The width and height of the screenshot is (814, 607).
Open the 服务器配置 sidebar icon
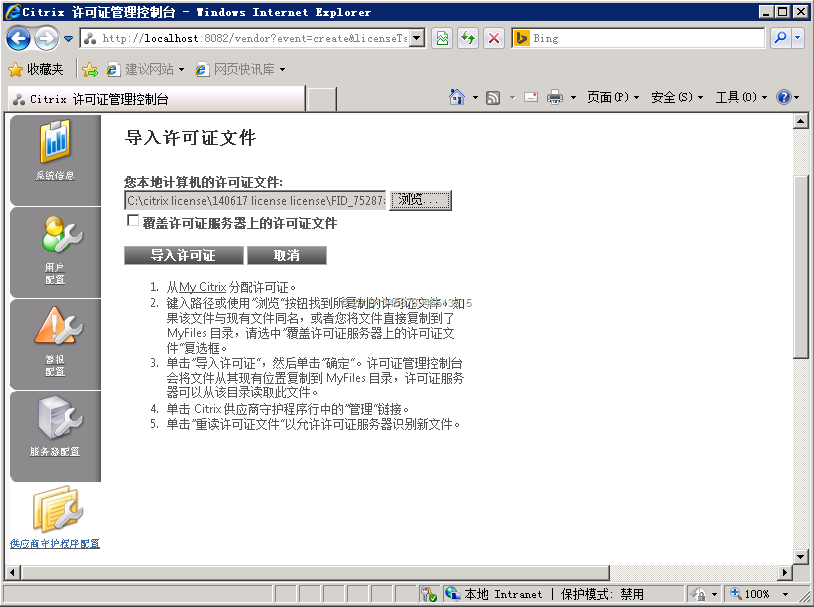pyautogui.click(x=55, y=428)
